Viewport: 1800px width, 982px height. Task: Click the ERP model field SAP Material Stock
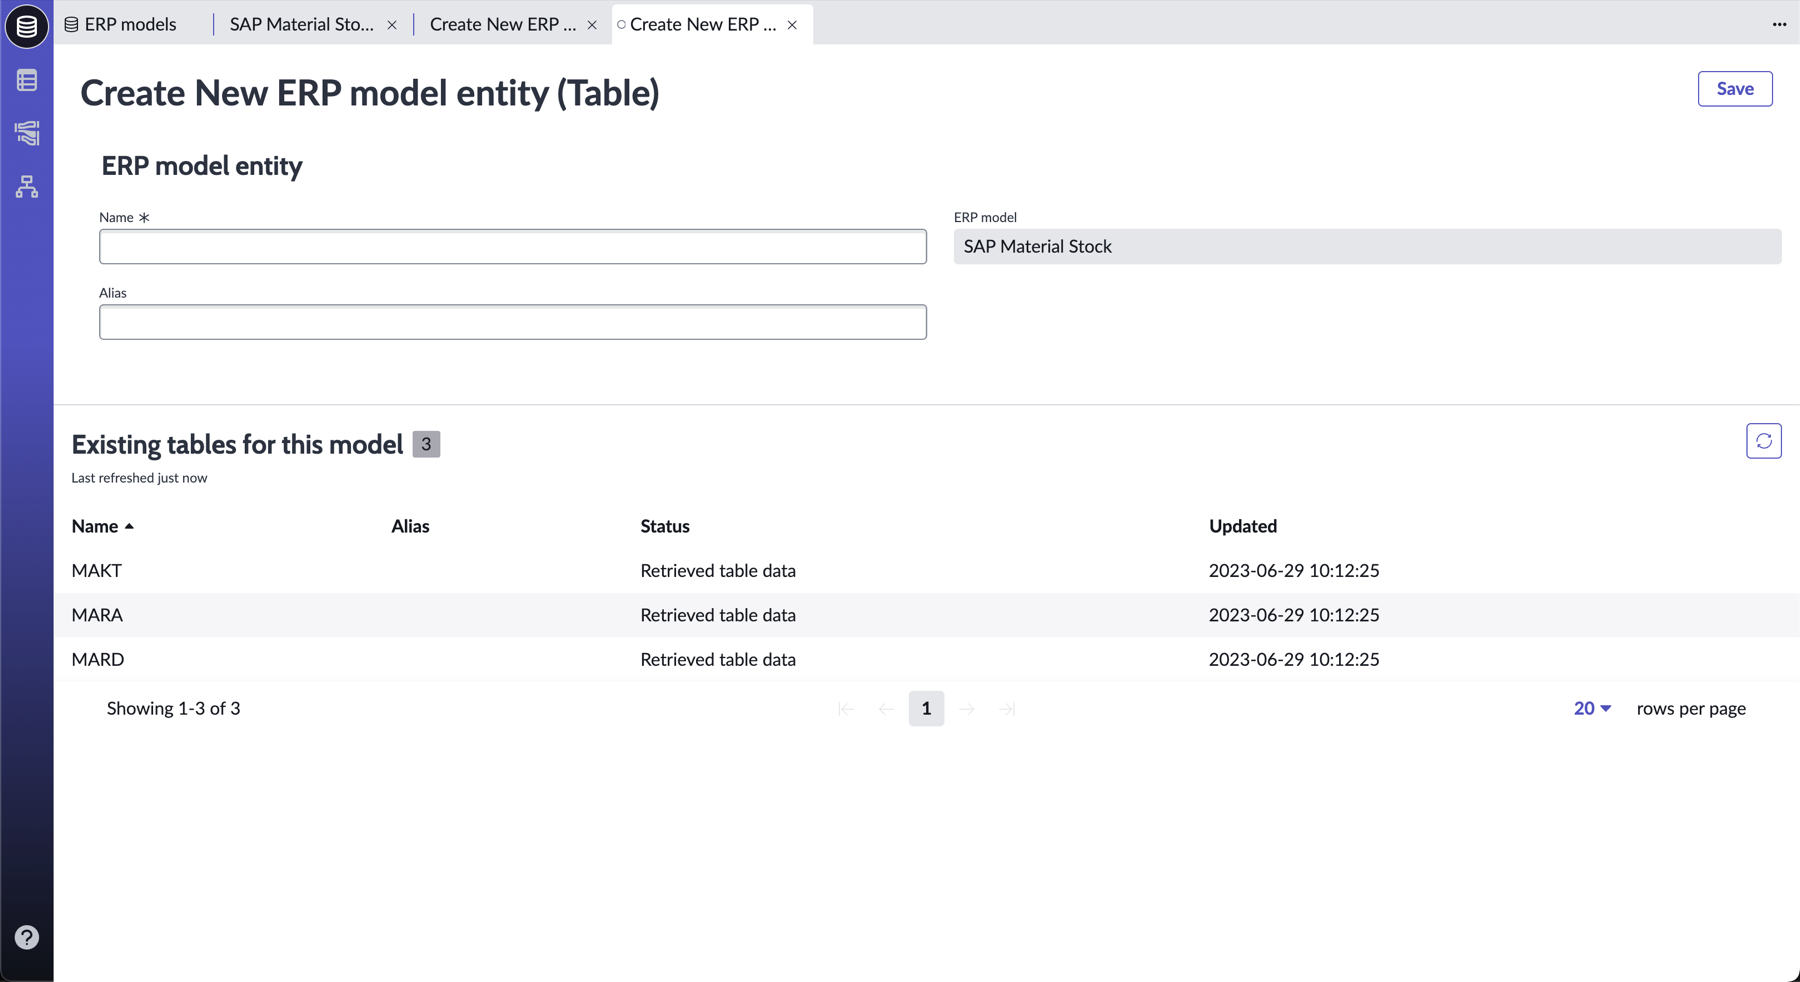[1367, 247]
